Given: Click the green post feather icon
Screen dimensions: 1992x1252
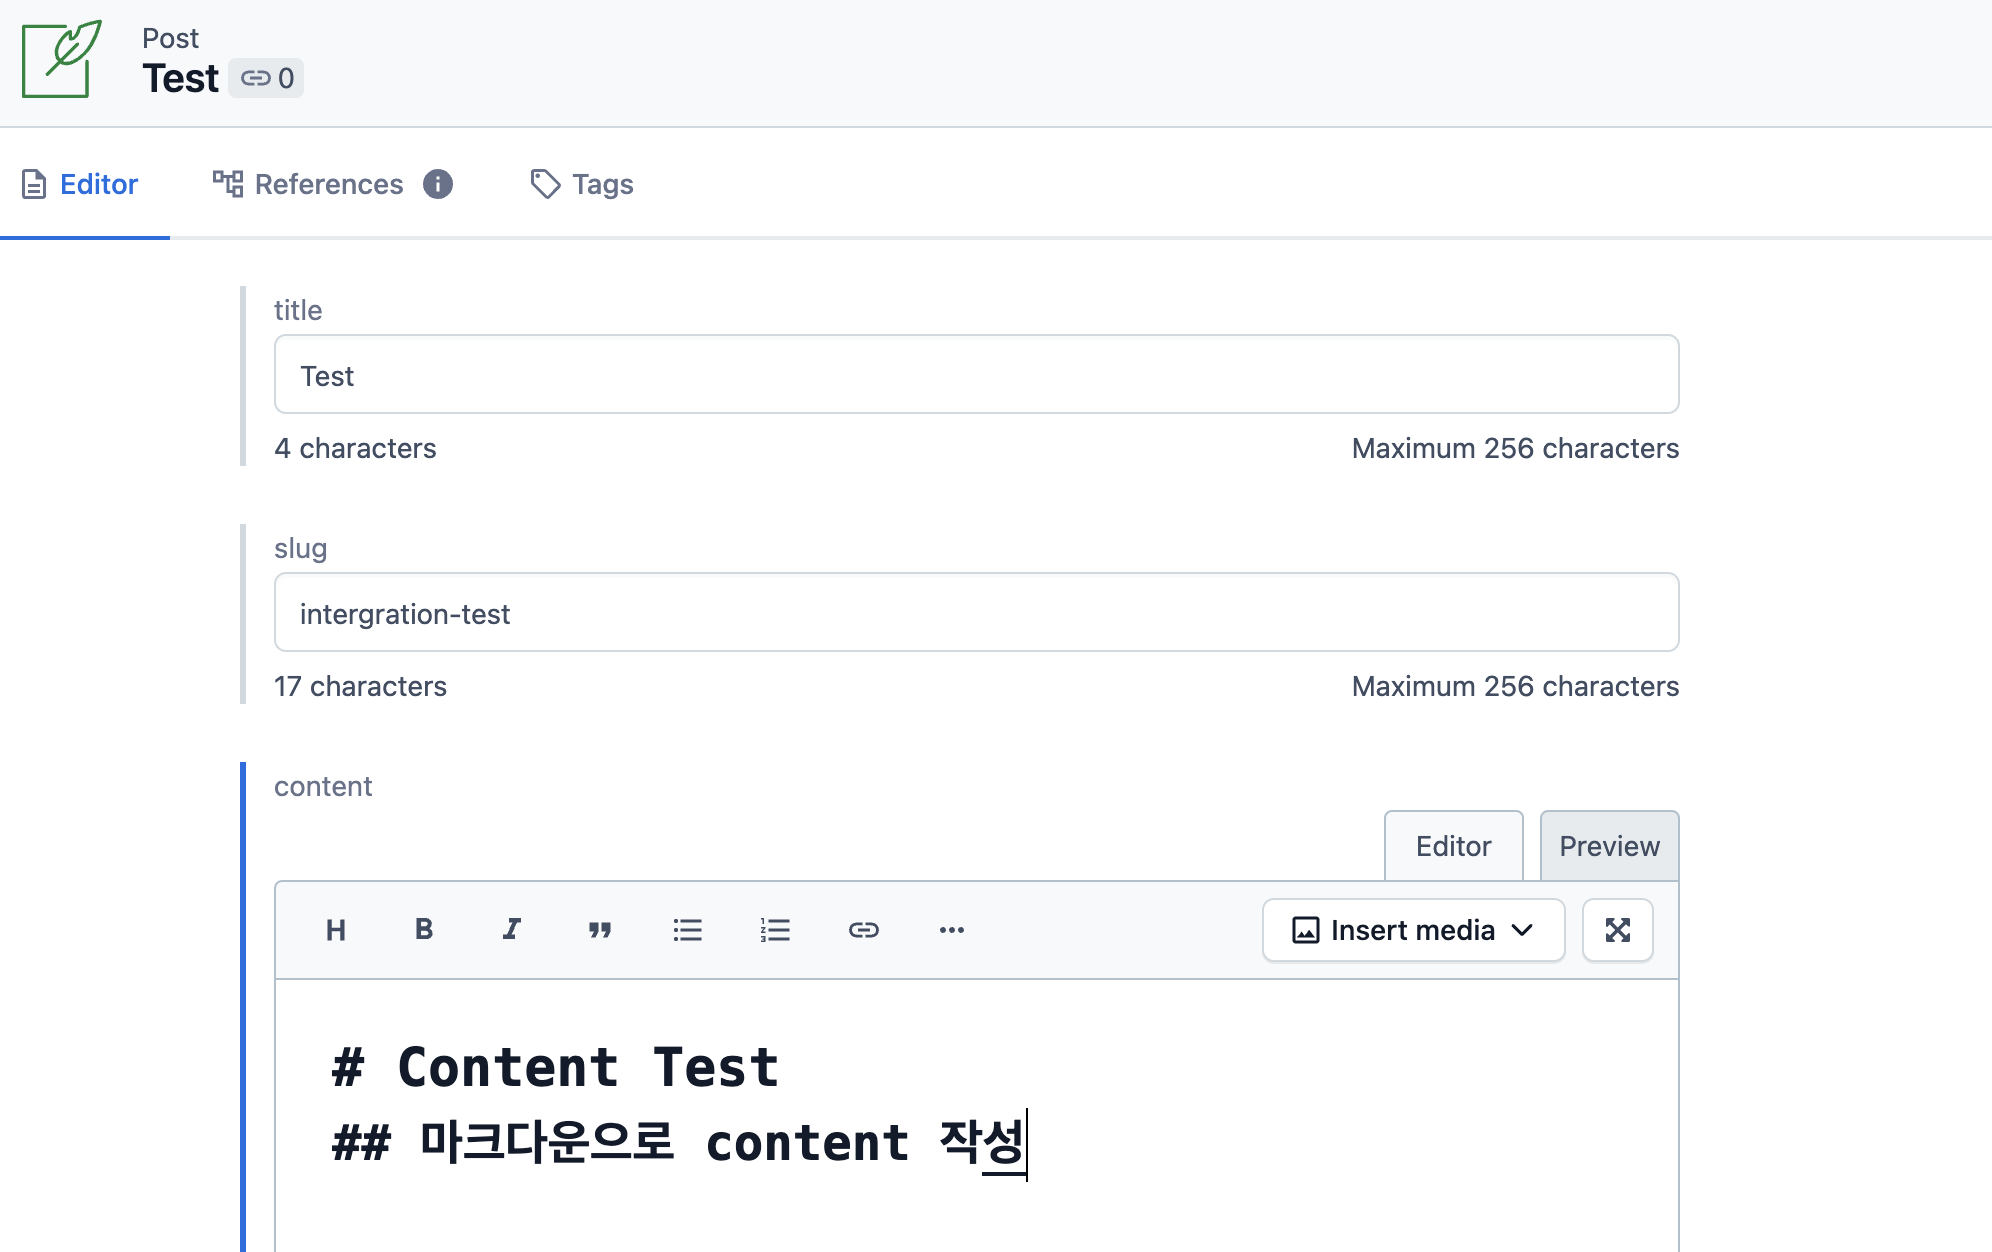Looking at the screenshot, I should pyautogui.click(x=62, y=60).
